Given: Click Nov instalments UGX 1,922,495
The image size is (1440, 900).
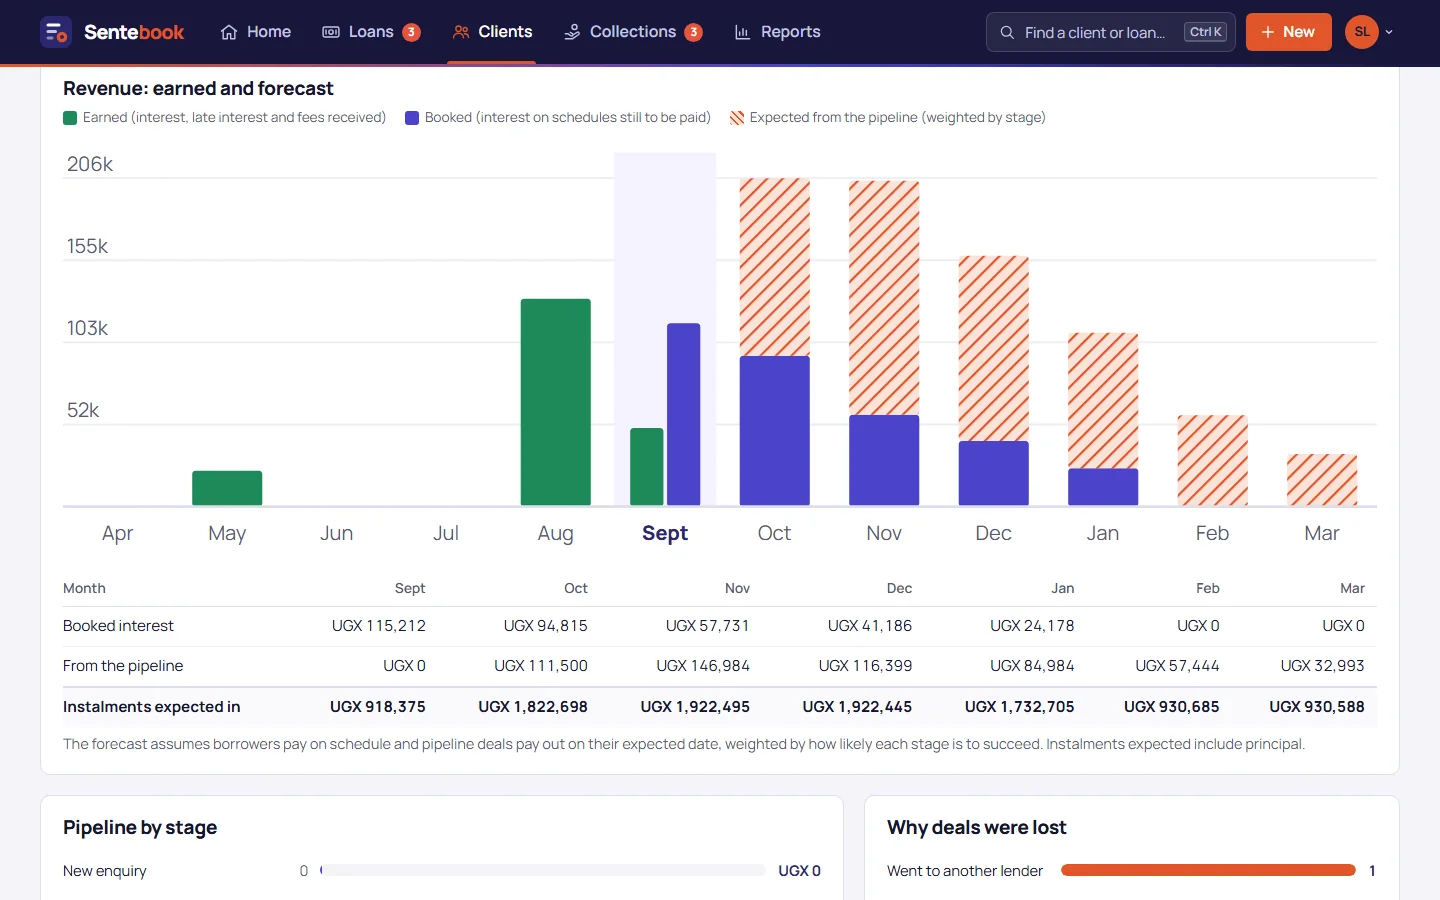Looking at the screenshot, I should 695,707.
